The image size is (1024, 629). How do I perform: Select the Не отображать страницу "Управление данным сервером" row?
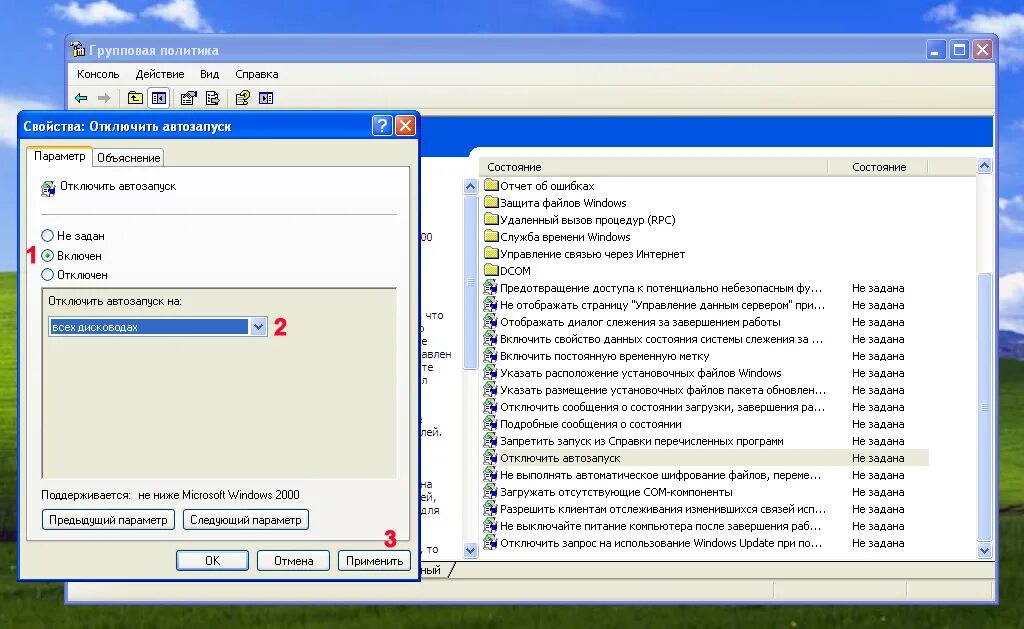(x=705, y=304)
